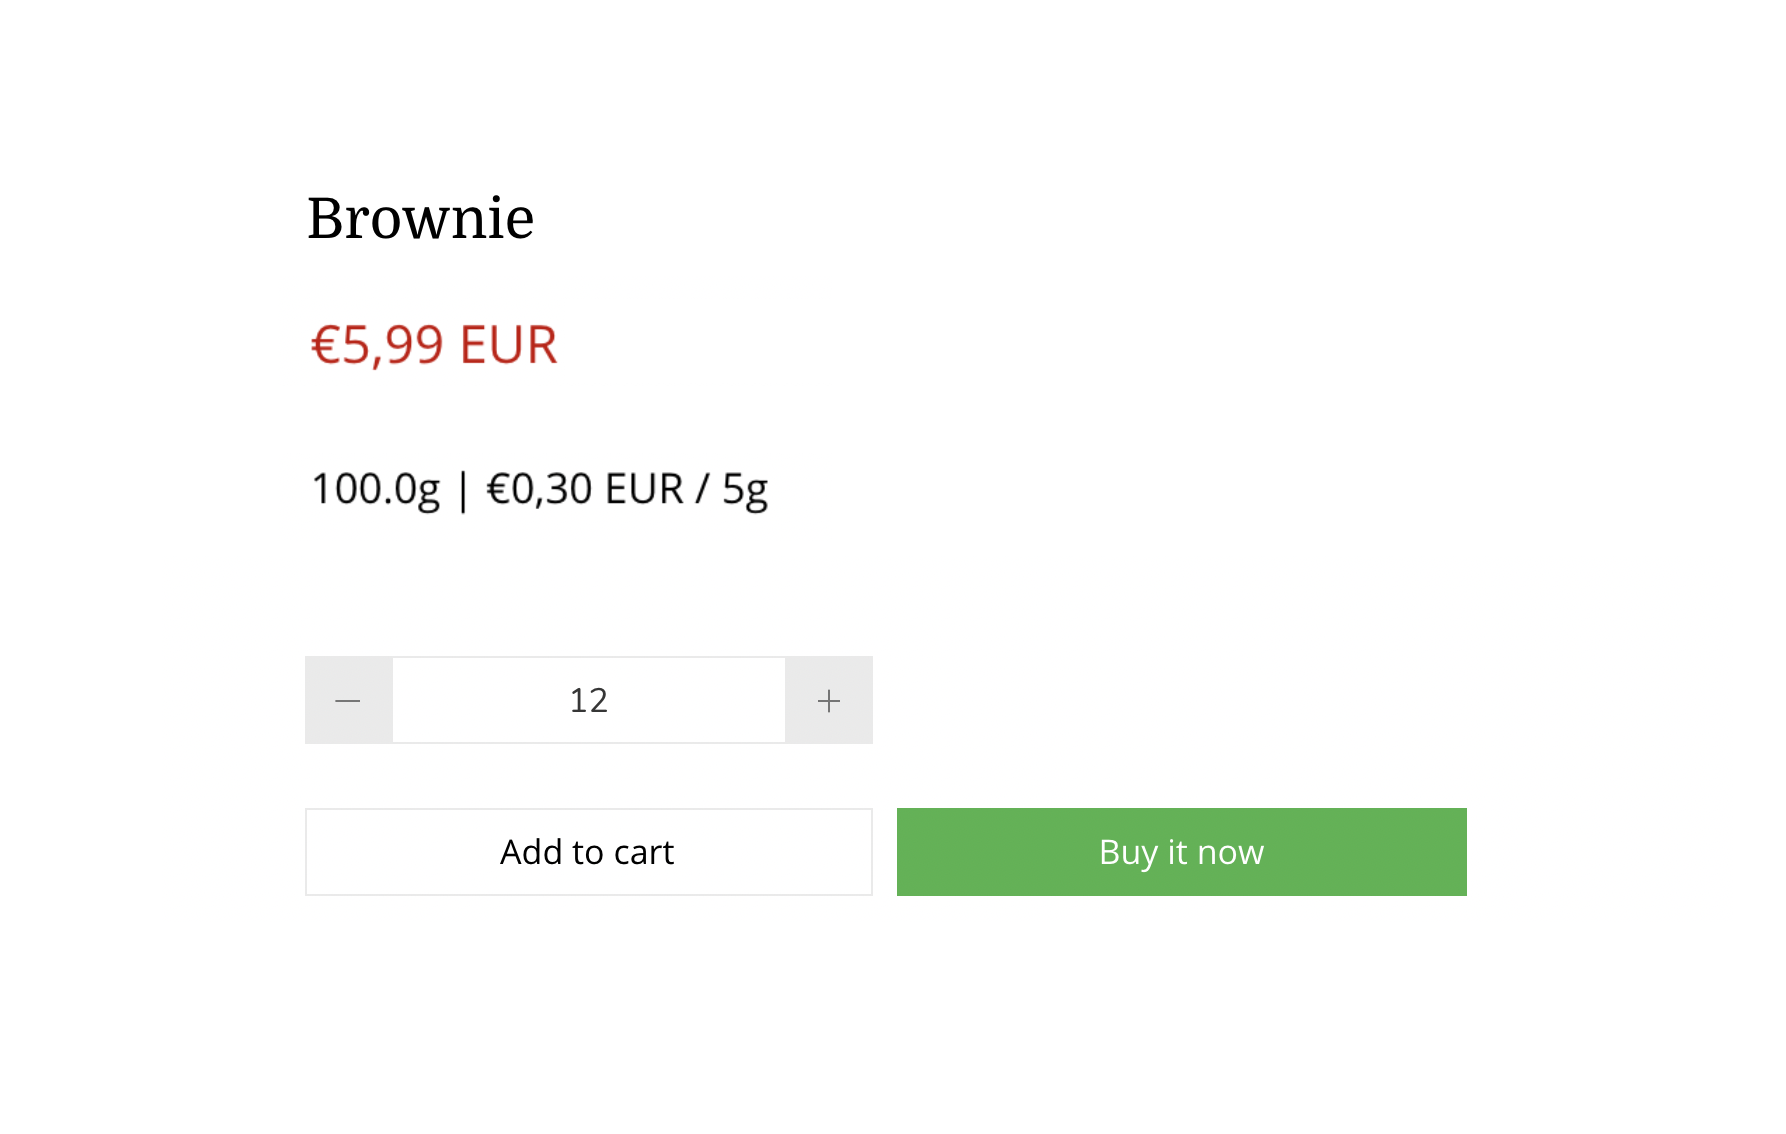This screenshot has height=1134, width=1786.
Task: Click the €0,30 EUR / 5g unit price
Action: (627, 489)
